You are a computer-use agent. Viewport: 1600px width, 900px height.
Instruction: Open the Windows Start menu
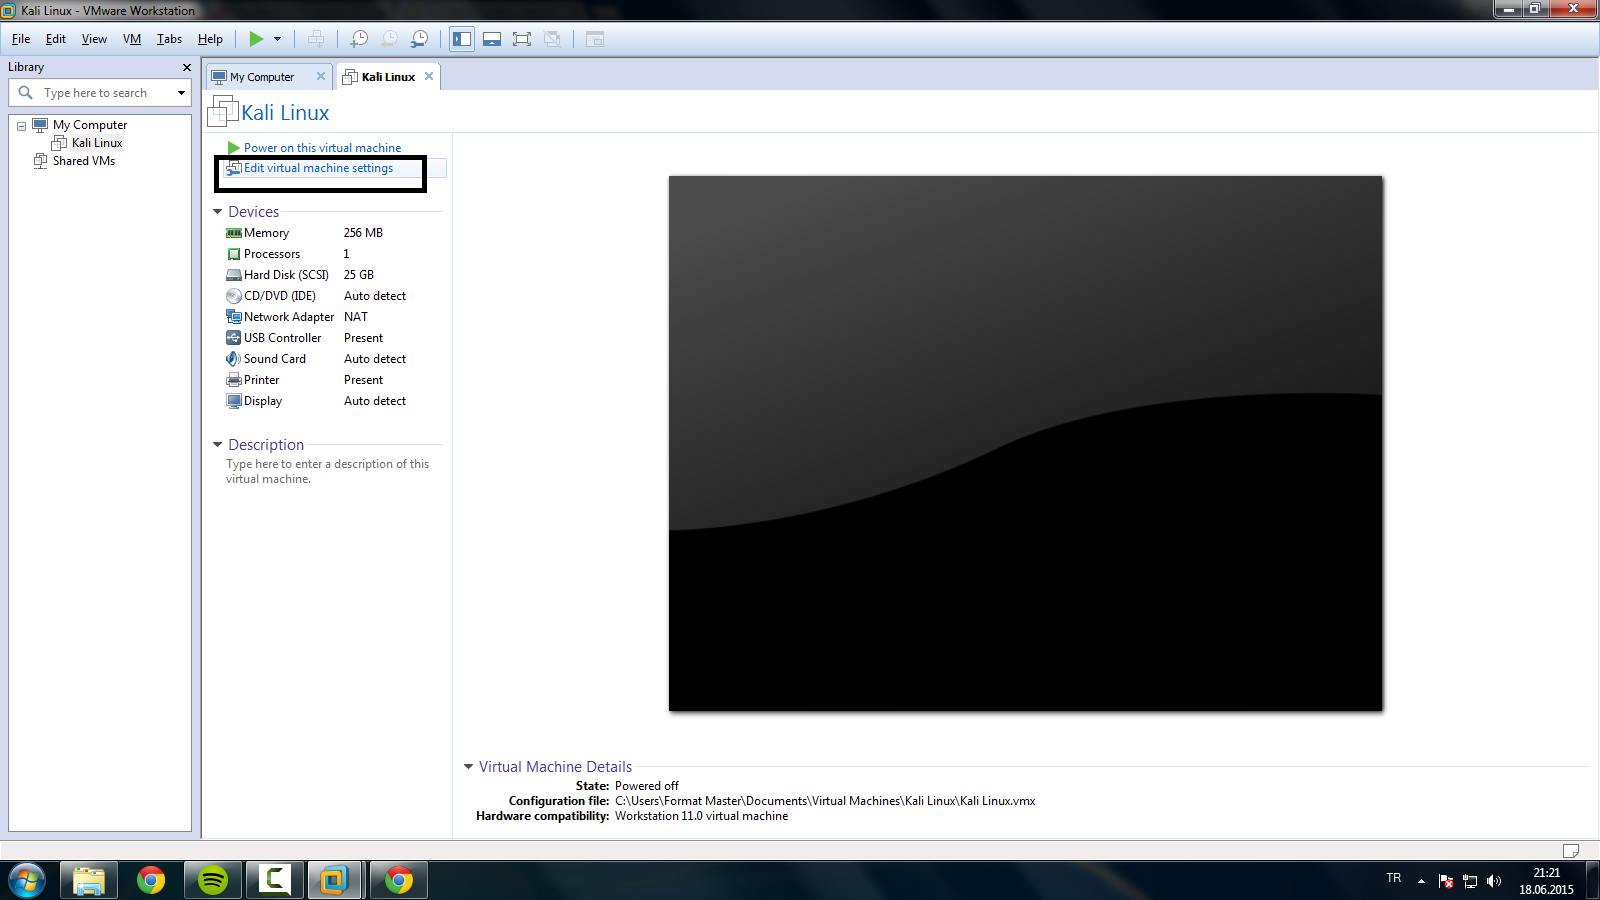[26, 880]
